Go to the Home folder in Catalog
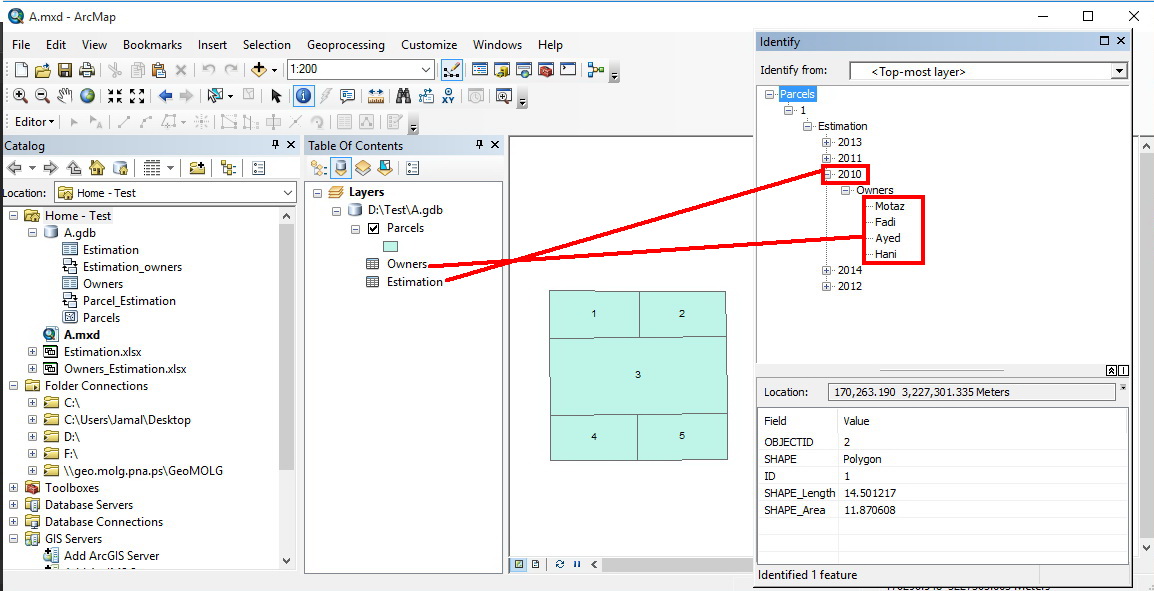Image resolution: width=1154 pixels, height=591 pixels. (96, 168)
